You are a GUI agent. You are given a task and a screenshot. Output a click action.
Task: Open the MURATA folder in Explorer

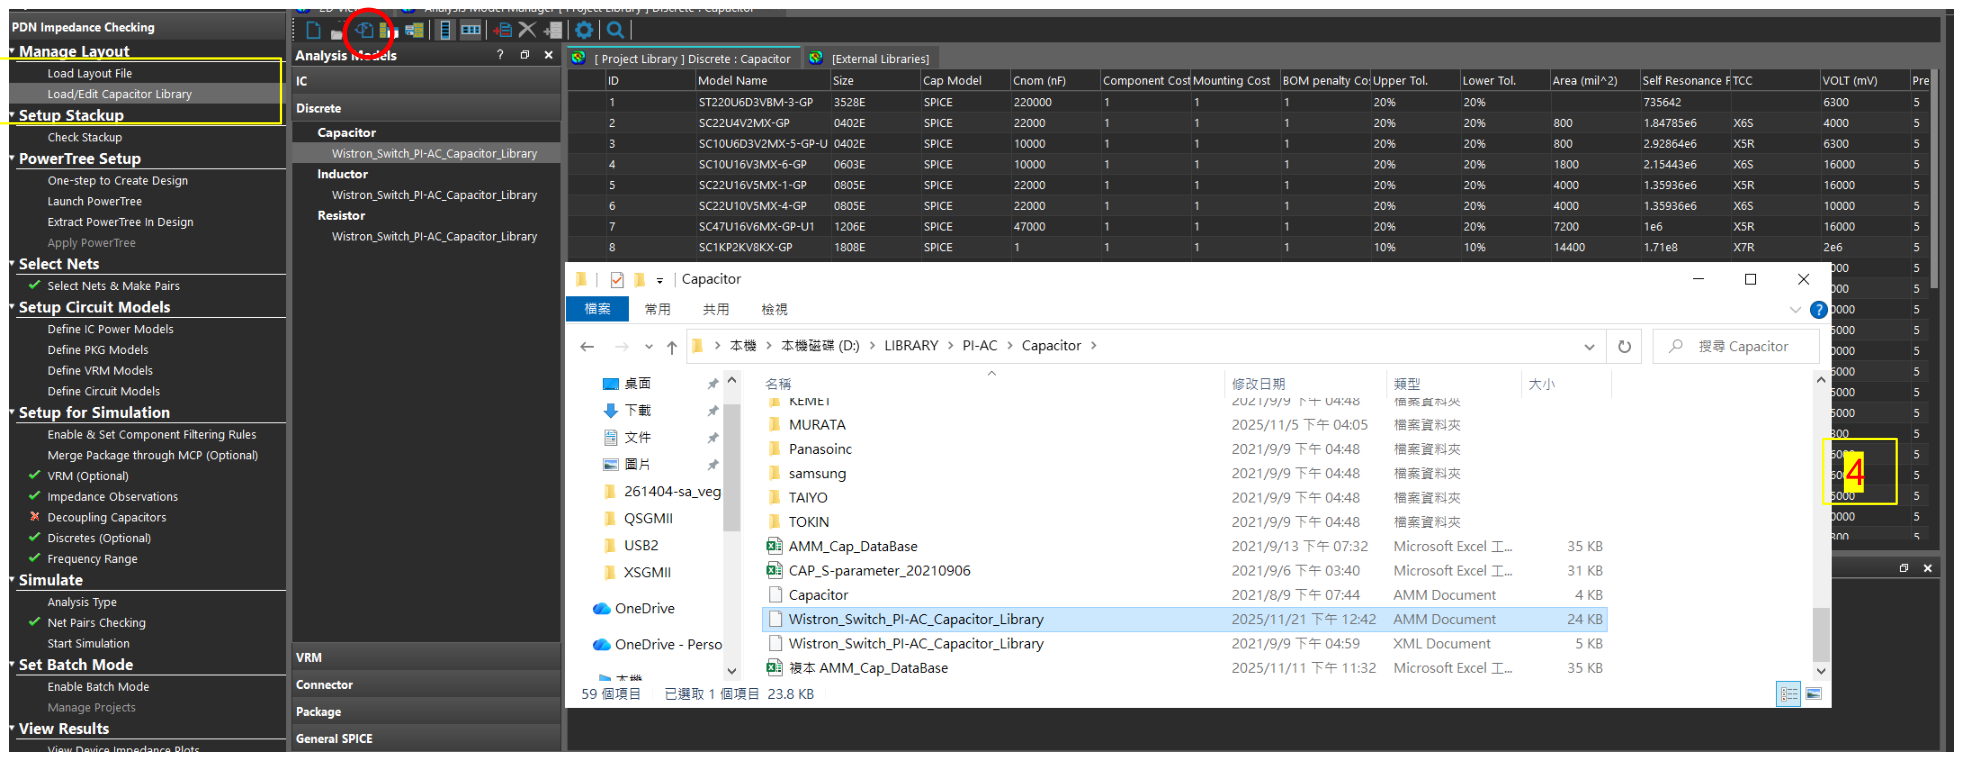[817, 425]
